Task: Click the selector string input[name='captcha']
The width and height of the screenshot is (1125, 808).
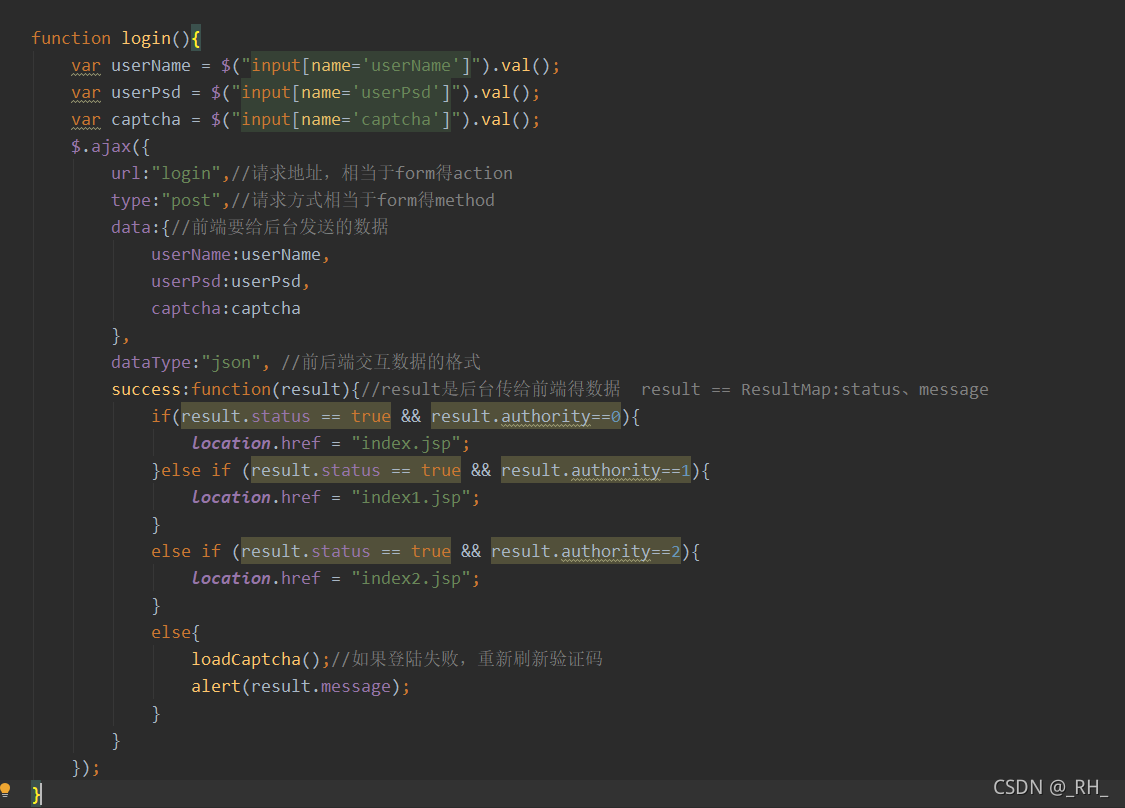Action: click(346, 119)
